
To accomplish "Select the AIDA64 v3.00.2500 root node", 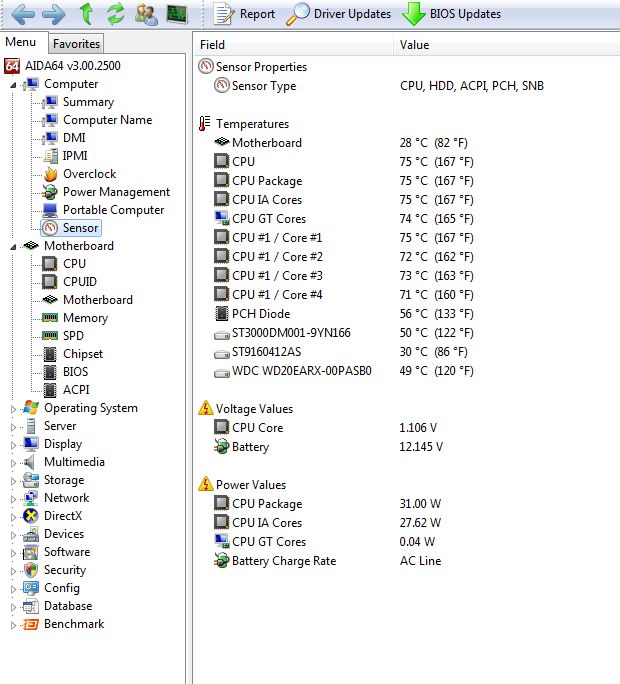I will click(72, 66).
